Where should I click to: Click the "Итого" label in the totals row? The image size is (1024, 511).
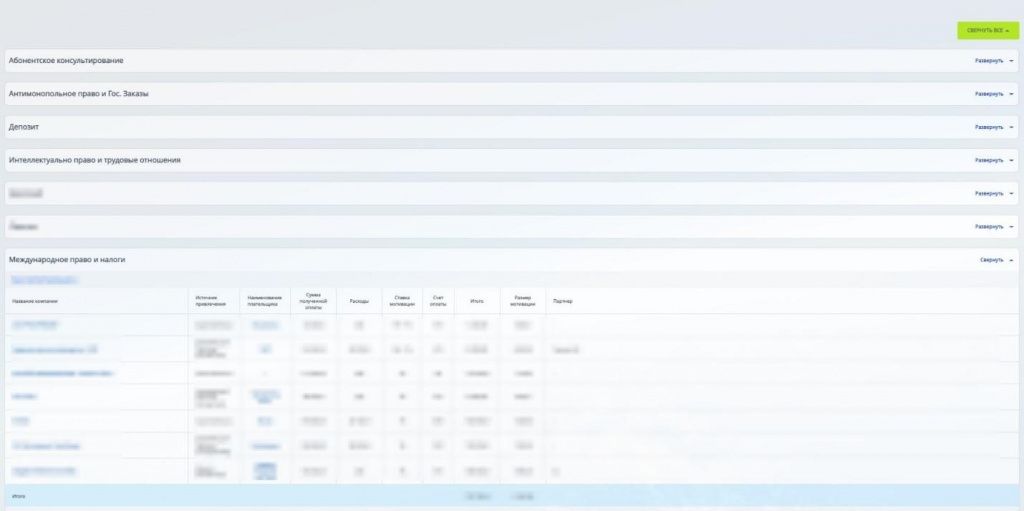(18, 495)
